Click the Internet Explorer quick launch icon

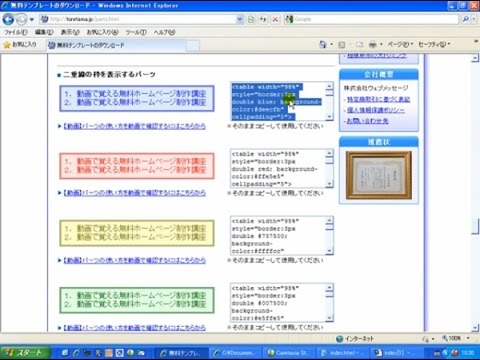pyautogui.click(x=76, y=353)
